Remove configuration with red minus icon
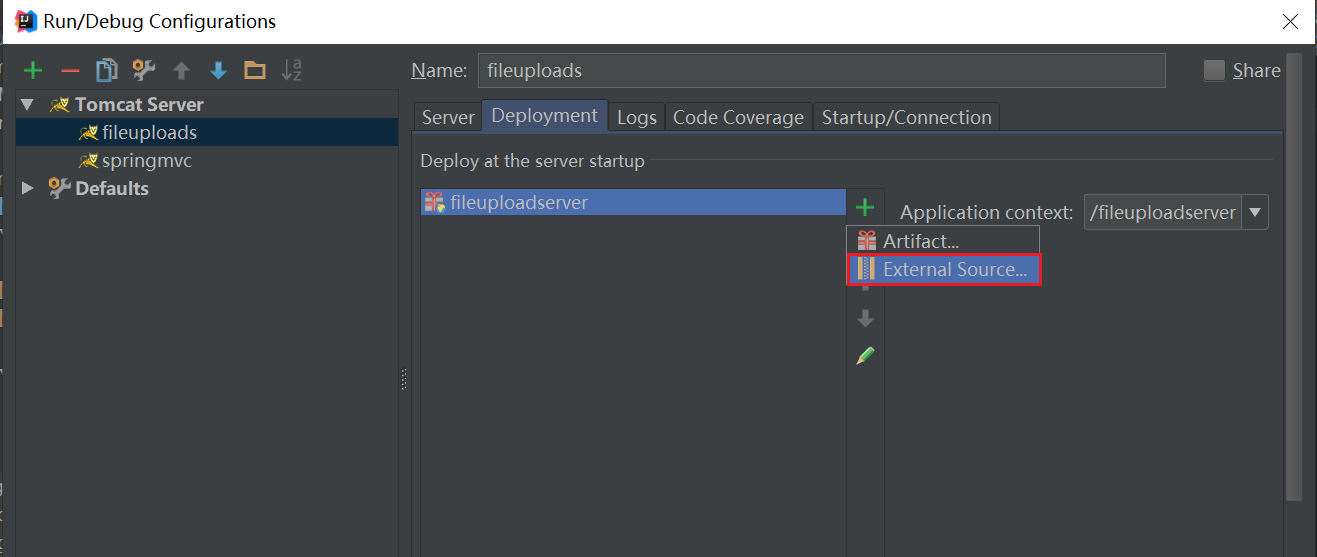Screen dimensions: 1317x557 tap(70, 71)
